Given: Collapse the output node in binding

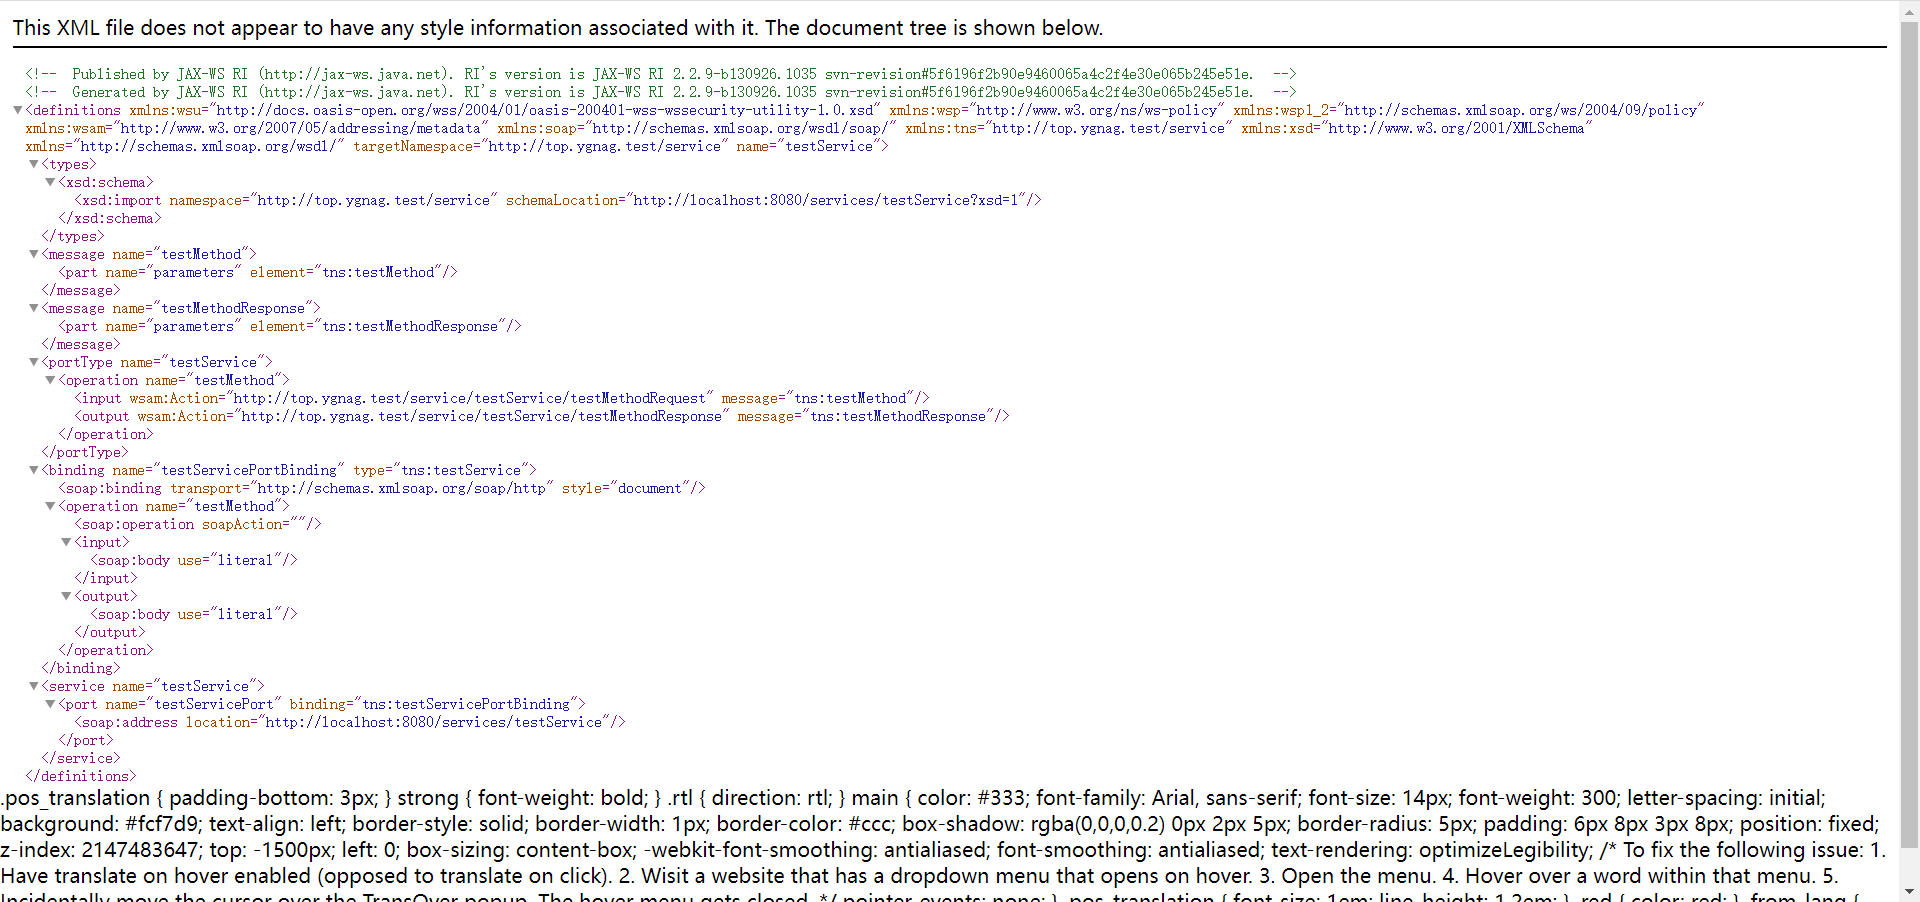Looking at the screenshot, I should (66, 596).
